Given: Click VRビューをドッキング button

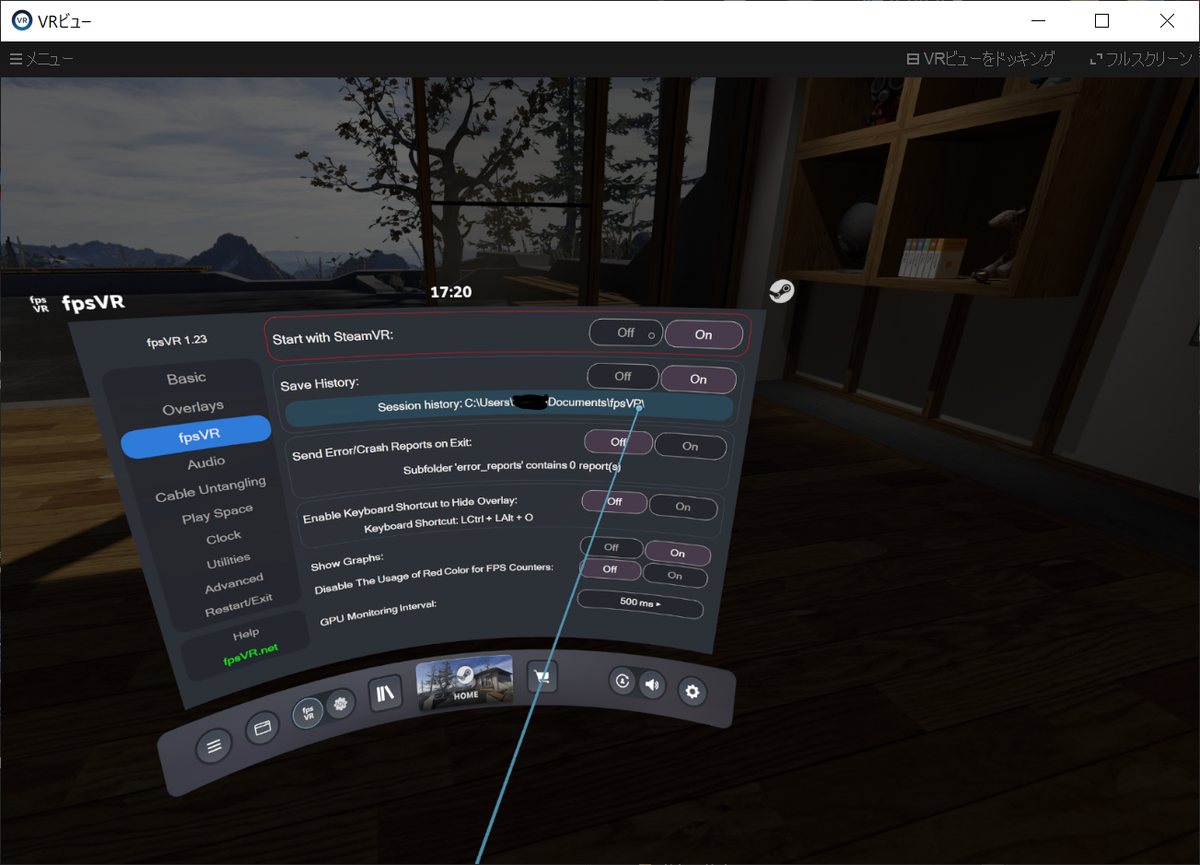Looking at the screenshot, I should click(980, 59).
